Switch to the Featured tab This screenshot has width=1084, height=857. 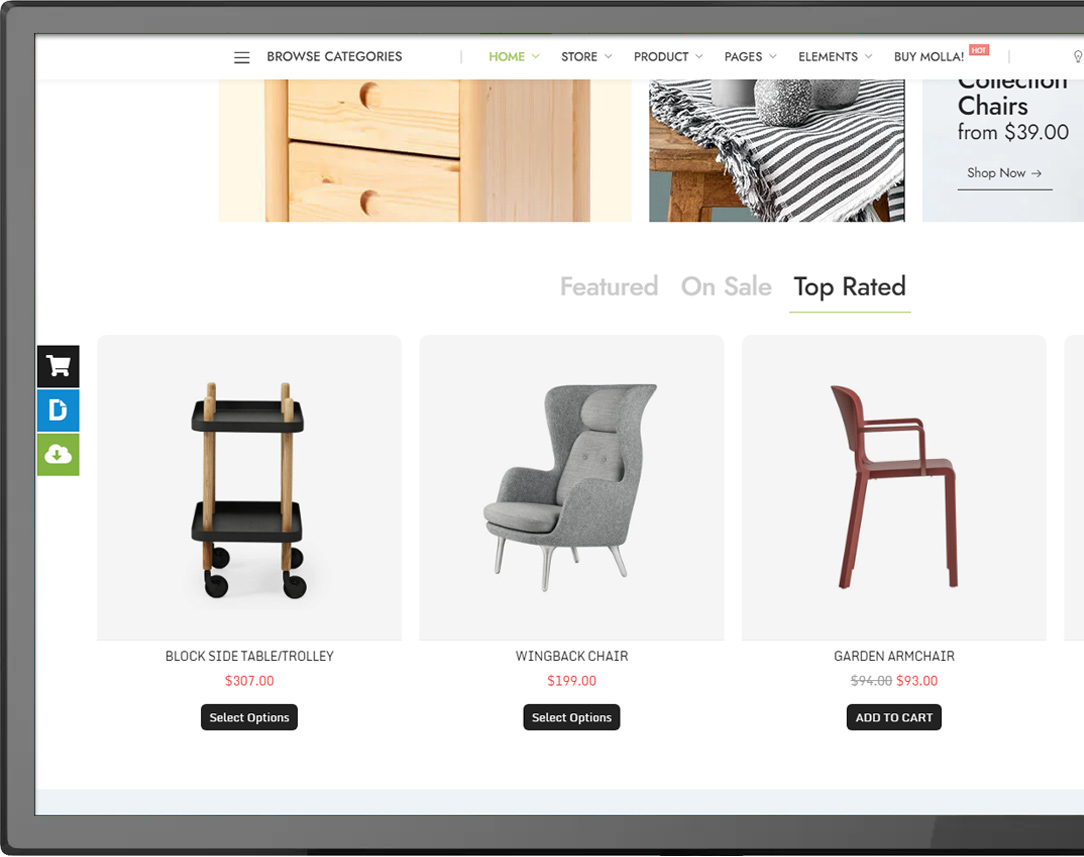pyautogui.click(x=609, y=287)
